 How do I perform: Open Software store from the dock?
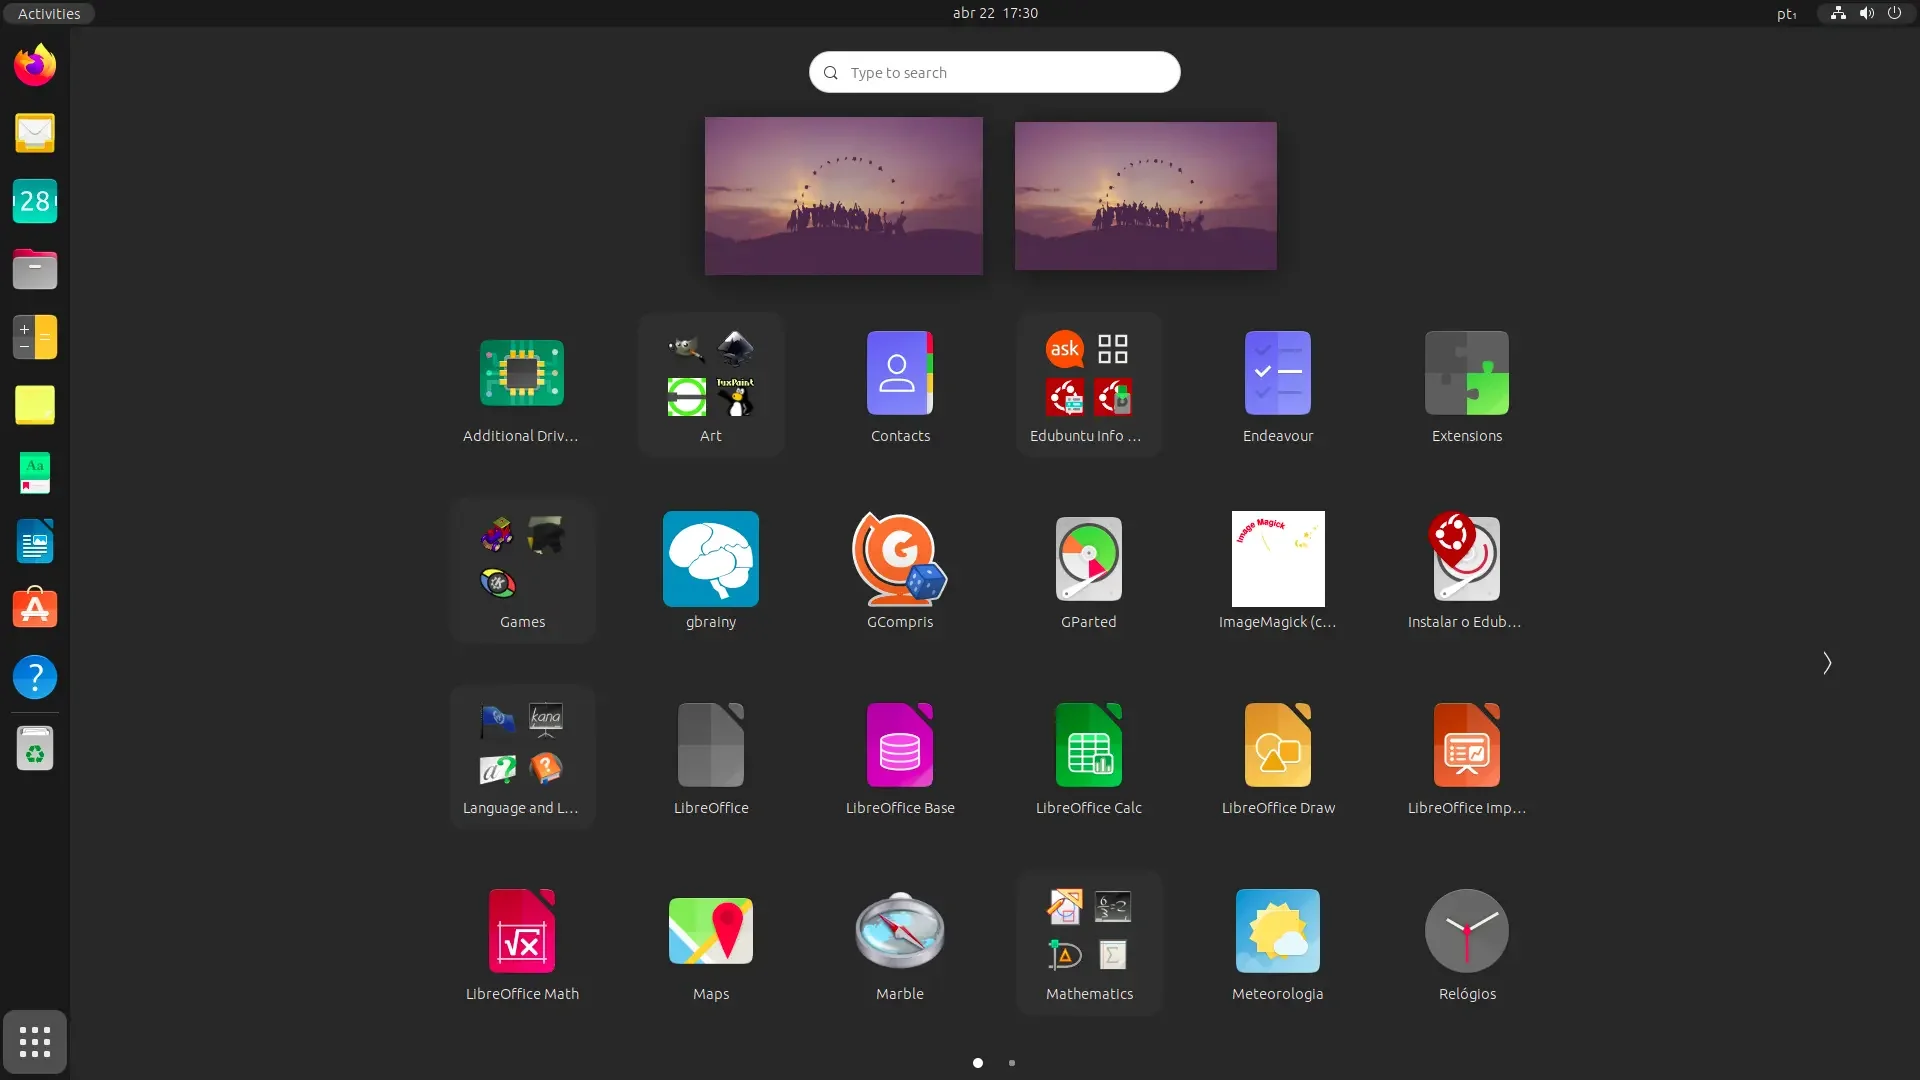[x=35, y=609]
